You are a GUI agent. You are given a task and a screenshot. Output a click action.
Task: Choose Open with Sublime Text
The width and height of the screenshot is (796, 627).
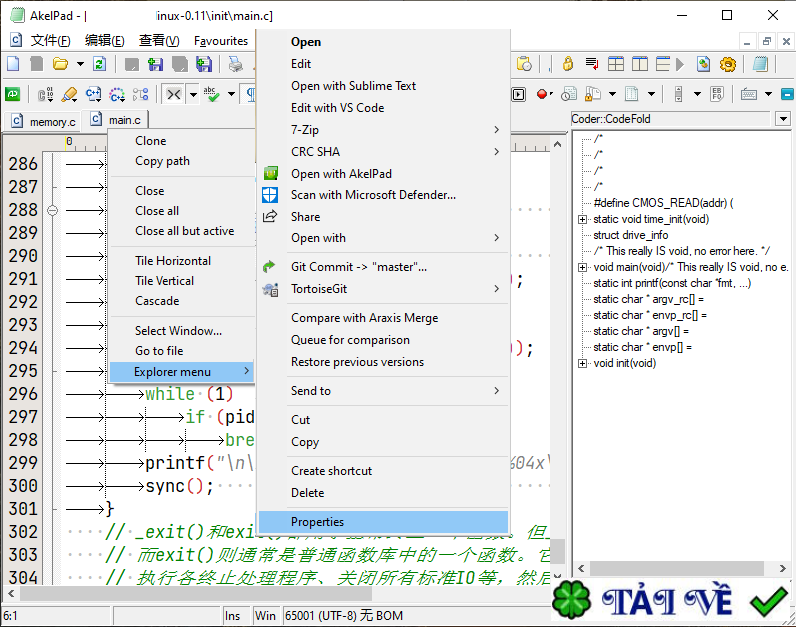(353, 86)
